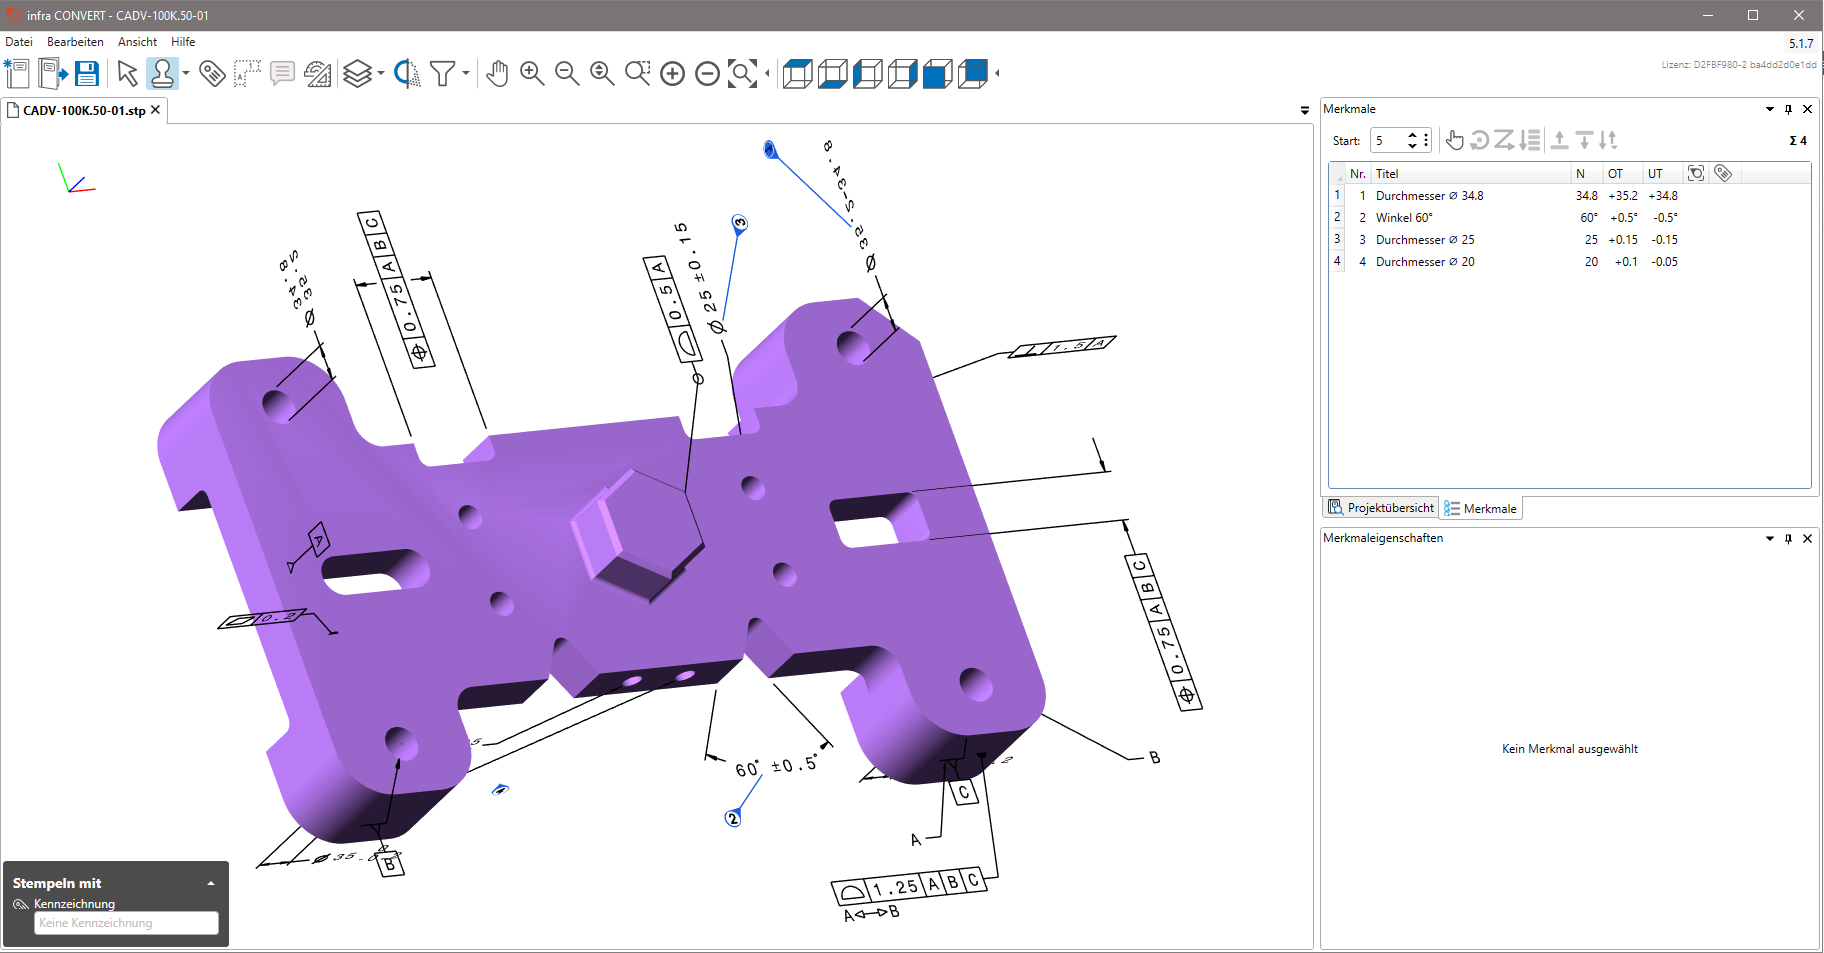Open the Merkmaleigenschaften panel options dropdown
The width and height of the screenshot is (1824, 953).
[x=1770, y=538]
